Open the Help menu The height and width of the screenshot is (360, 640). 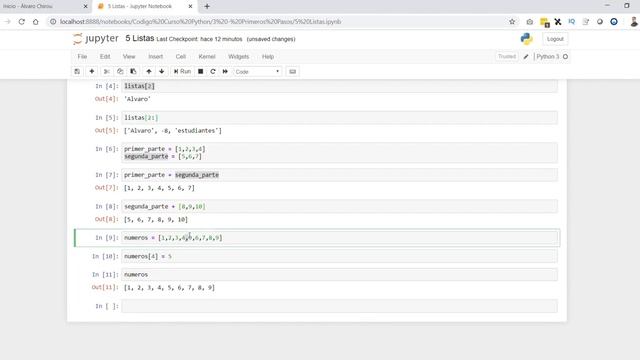pyautogui.click(x=268, y=56)
